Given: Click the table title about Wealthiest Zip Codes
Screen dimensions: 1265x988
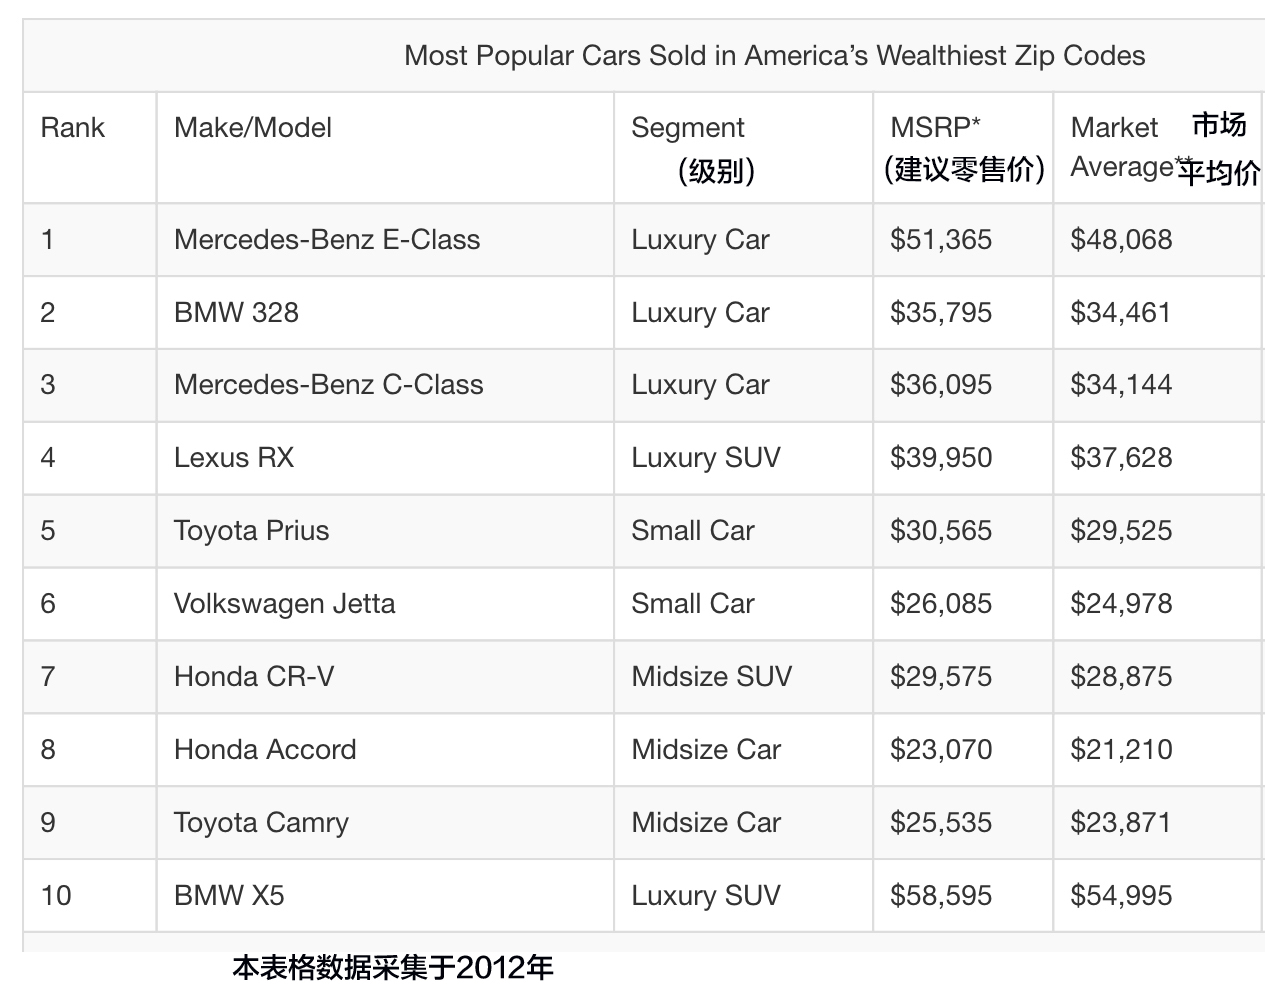Looking at the screenshot, I should pyautogui.click(x=774, y=55).
